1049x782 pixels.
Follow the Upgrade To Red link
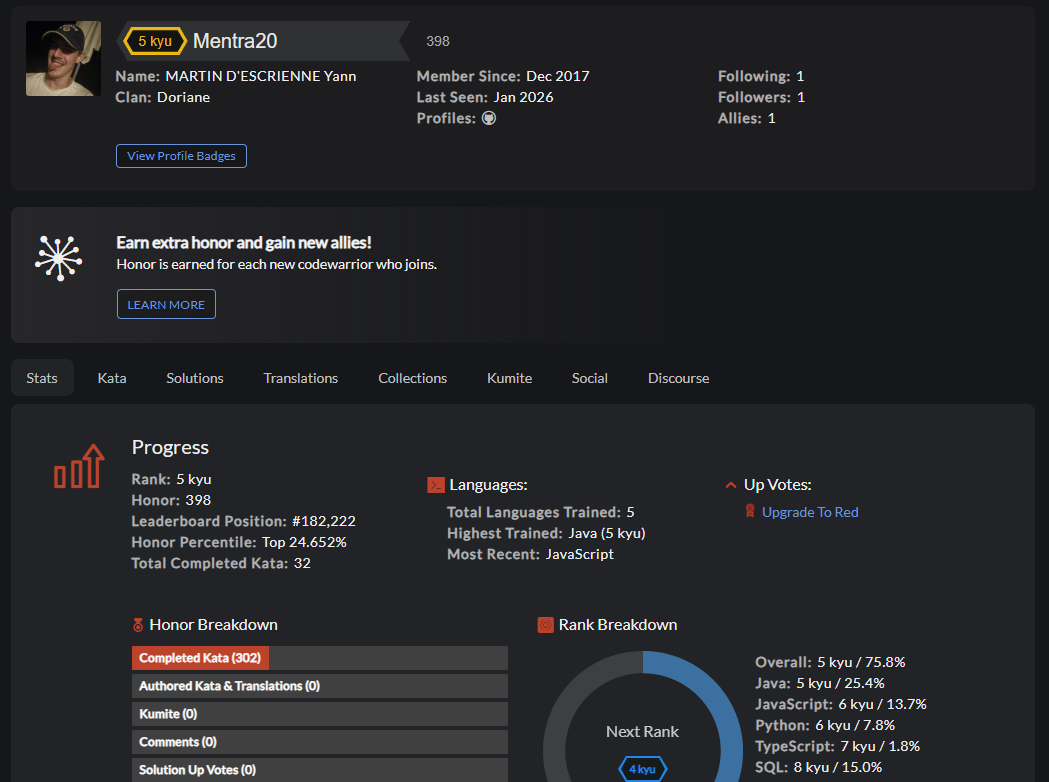point(810,512)
